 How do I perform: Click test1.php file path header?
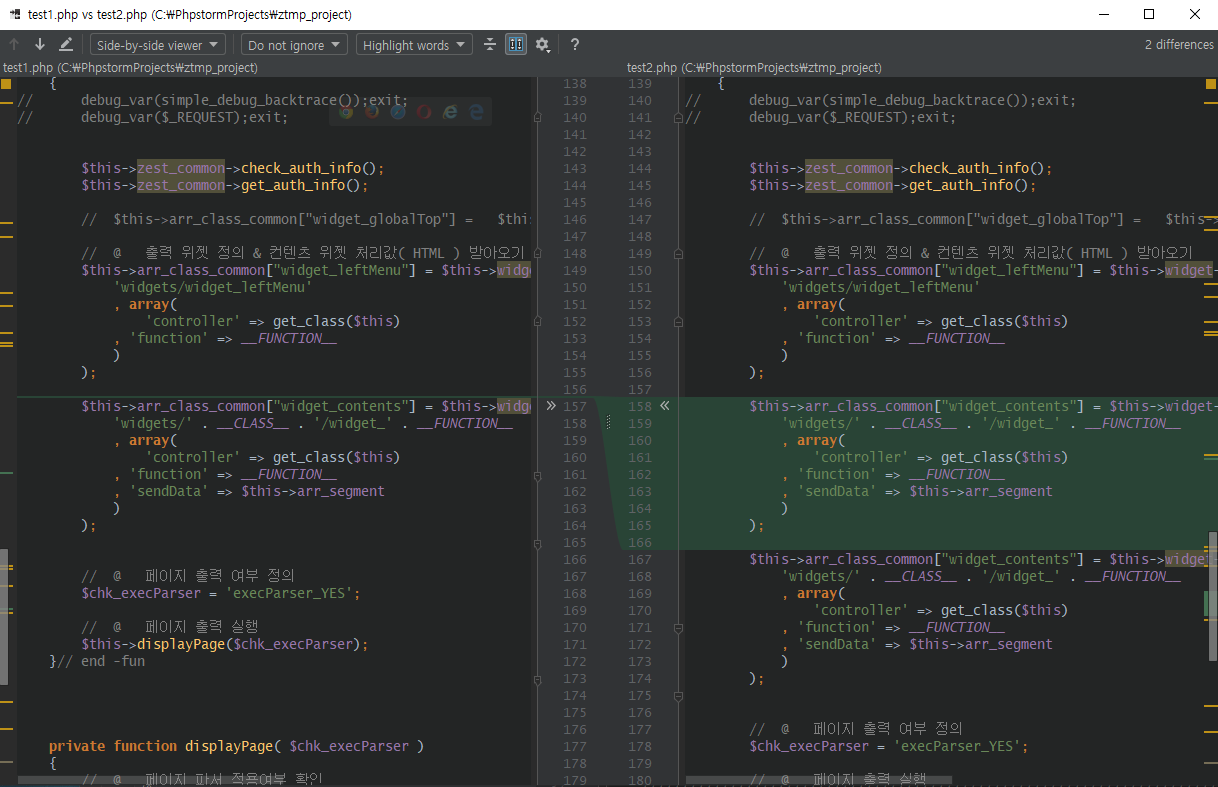pos(130,68)
